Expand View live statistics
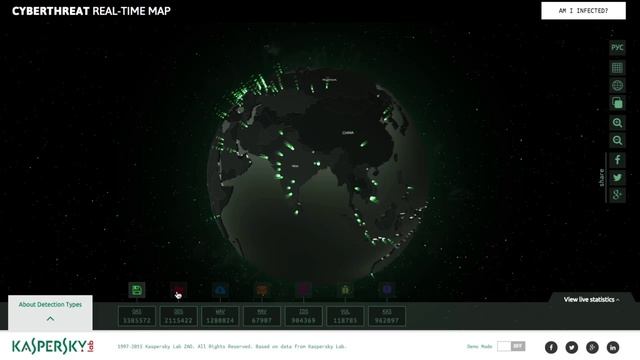 point(591,300)
